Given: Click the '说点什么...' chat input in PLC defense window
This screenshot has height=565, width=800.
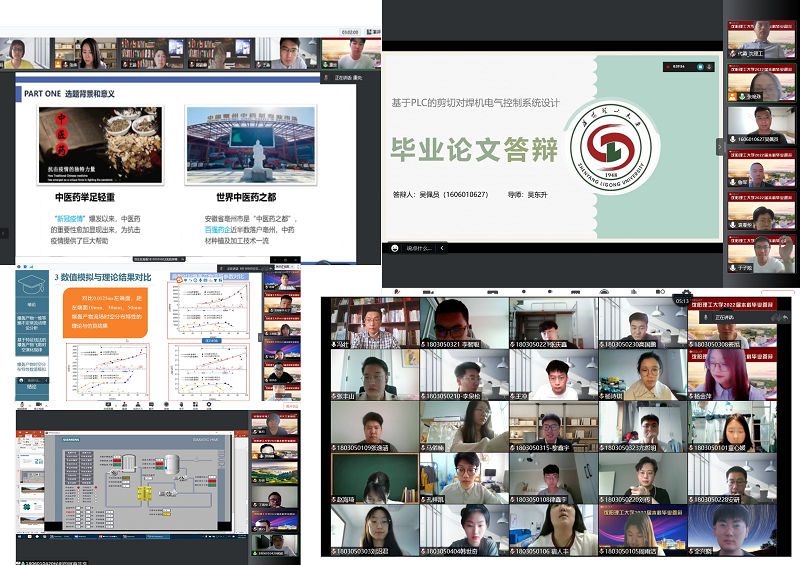Looking at the screenshot, I should click(x=419, y=248).
